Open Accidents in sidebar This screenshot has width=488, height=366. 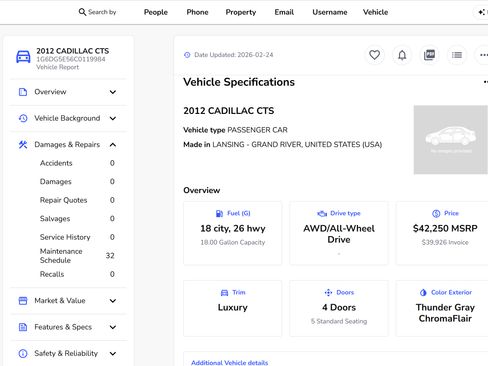click(56, 163)
